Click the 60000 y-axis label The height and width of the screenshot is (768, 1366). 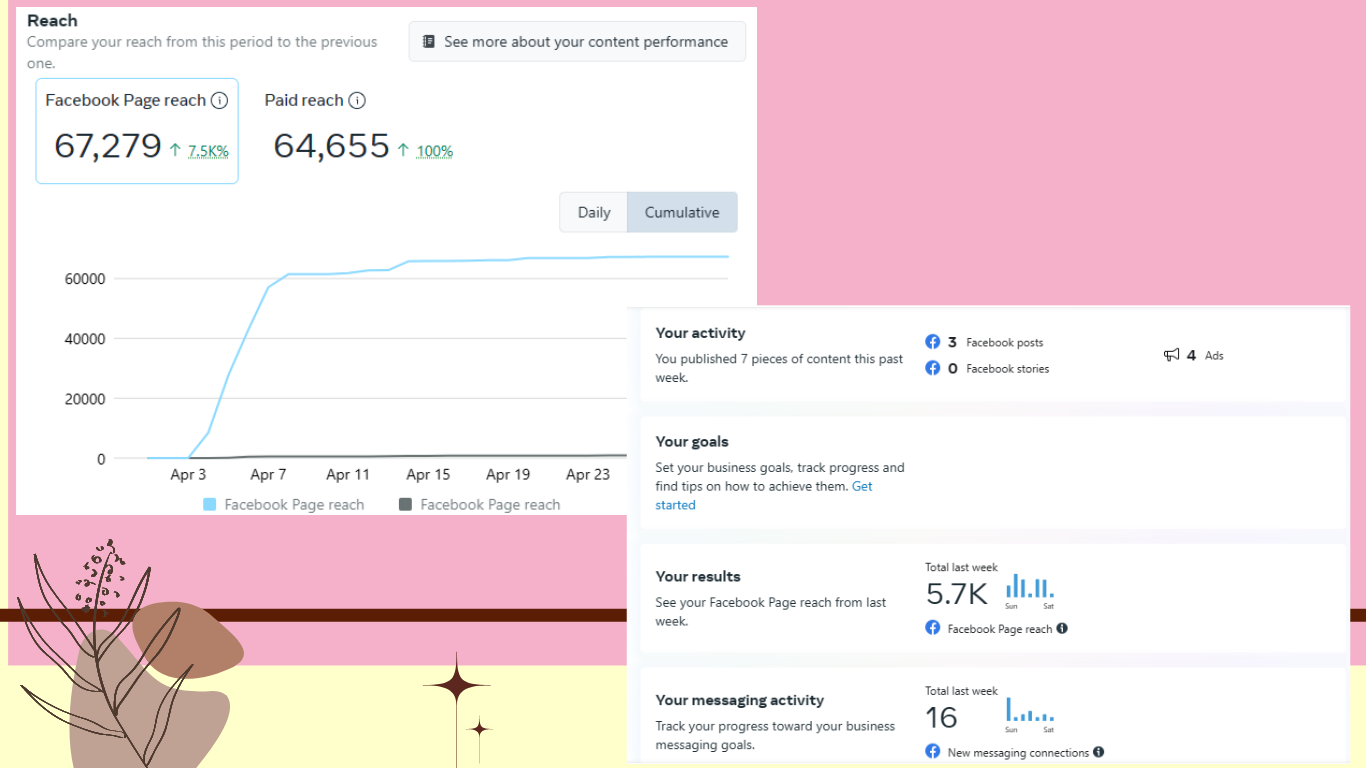point(85,279)
